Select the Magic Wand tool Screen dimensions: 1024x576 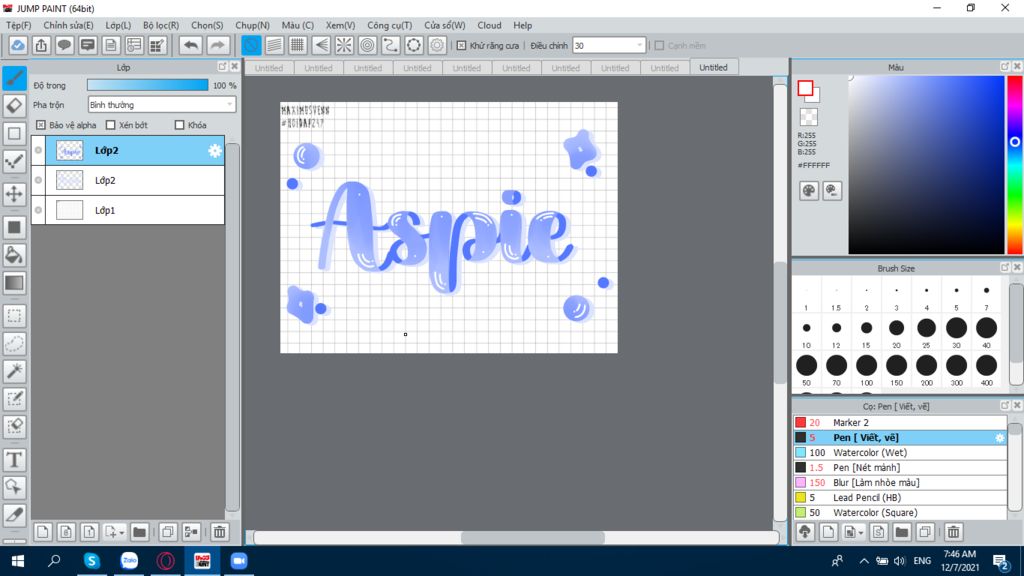coord(14,371)
